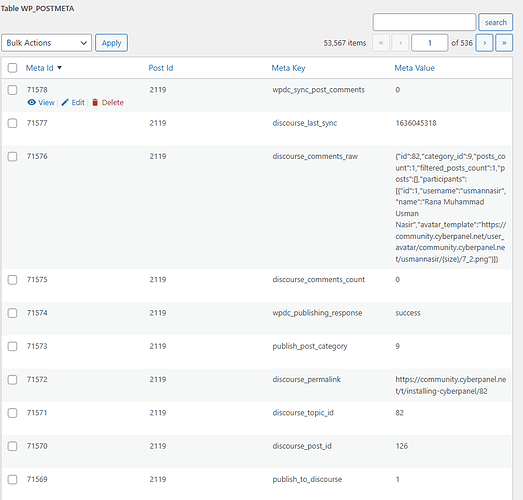Sort by Meta Value column header
The width and height of the screenshot is (523, 500).
(x=415, y=68)
